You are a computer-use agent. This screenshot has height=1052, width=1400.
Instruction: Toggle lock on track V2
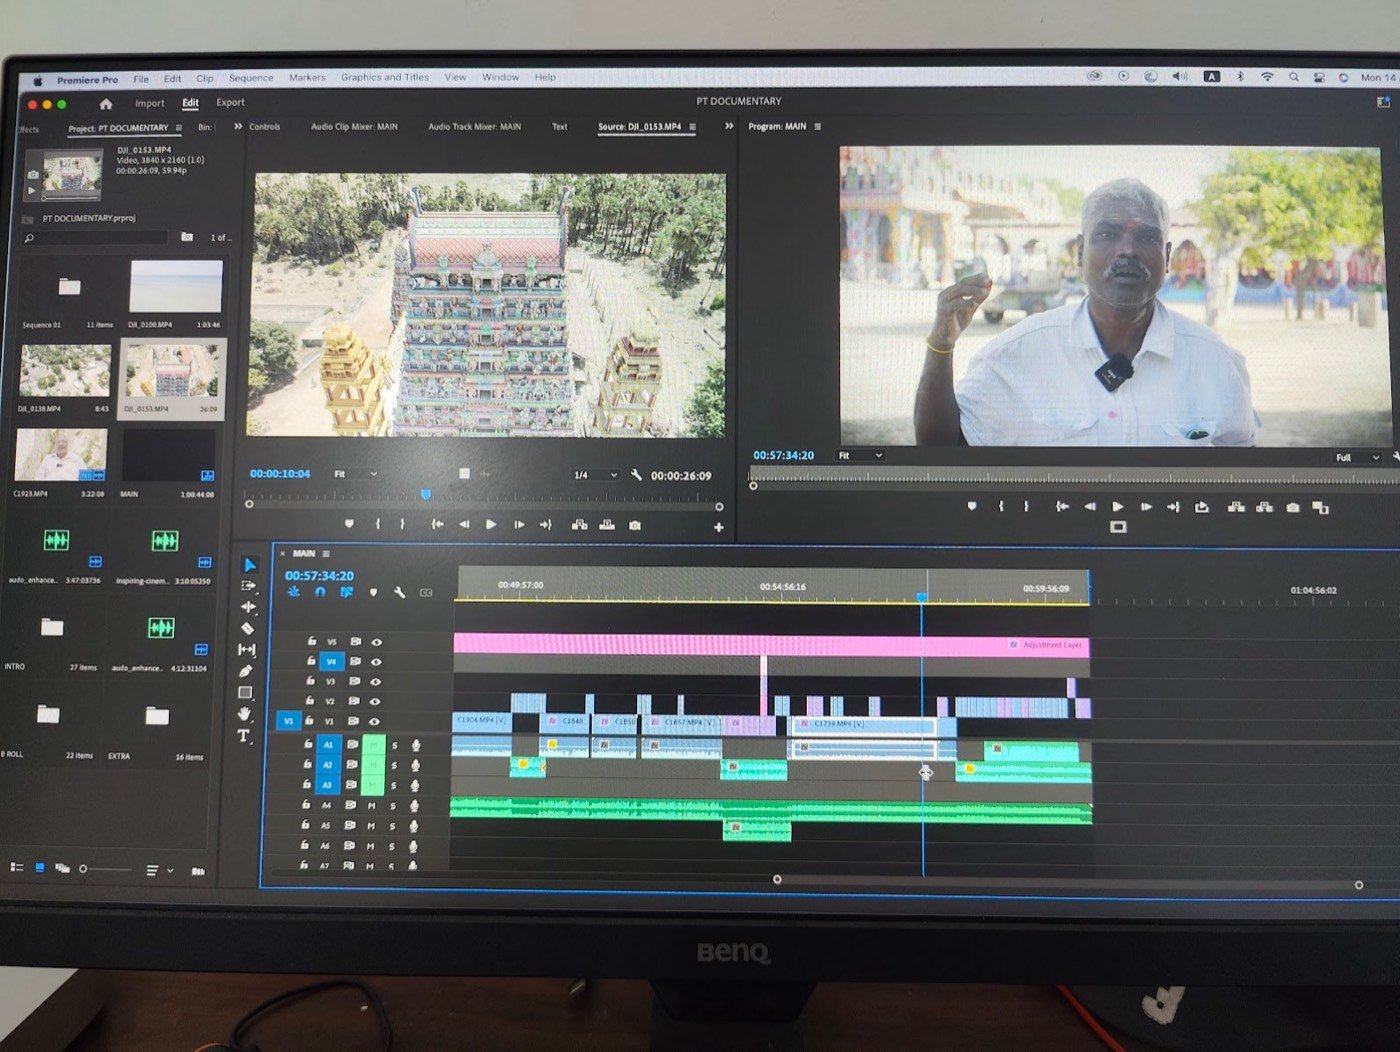[x=310, y=701]
